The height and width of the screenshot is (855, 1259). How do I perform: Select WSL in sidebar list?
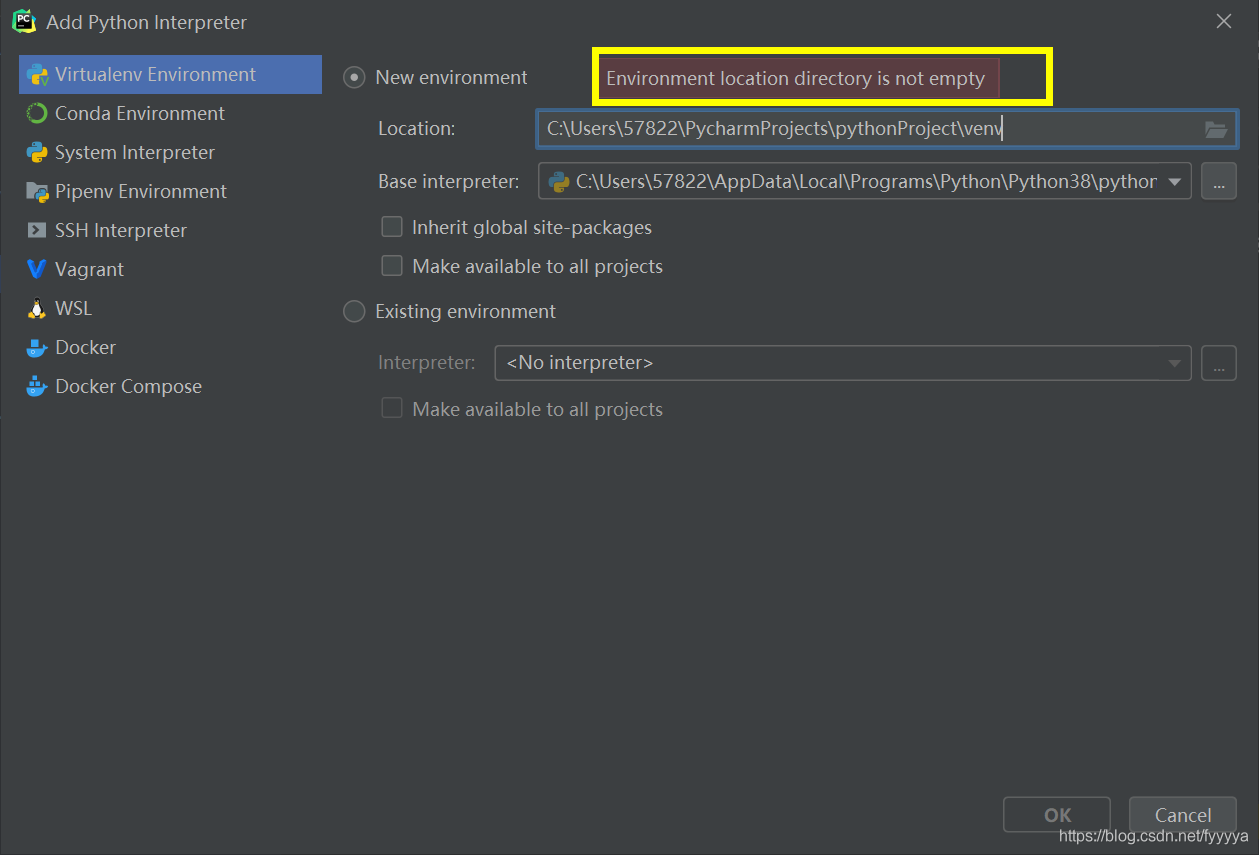(170, 309)
